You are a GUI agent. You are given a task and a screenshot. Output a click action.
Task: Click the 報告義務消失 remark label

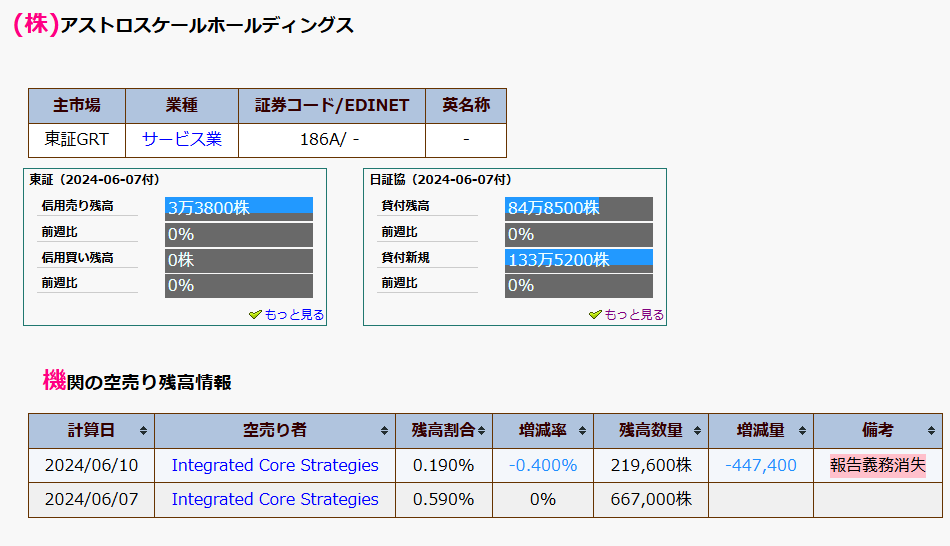pyautogui.click(x=877, y=465)
